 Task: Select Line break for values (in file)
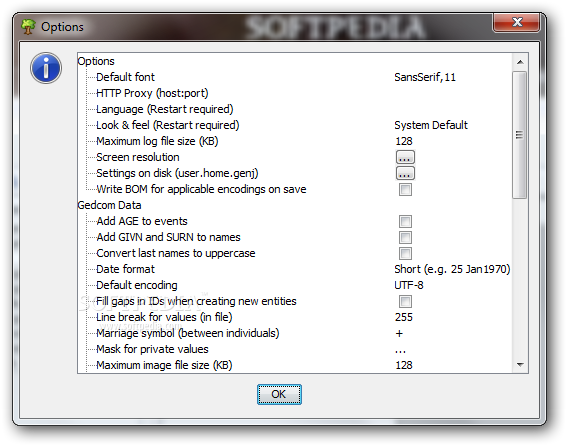tap(164, 317)
